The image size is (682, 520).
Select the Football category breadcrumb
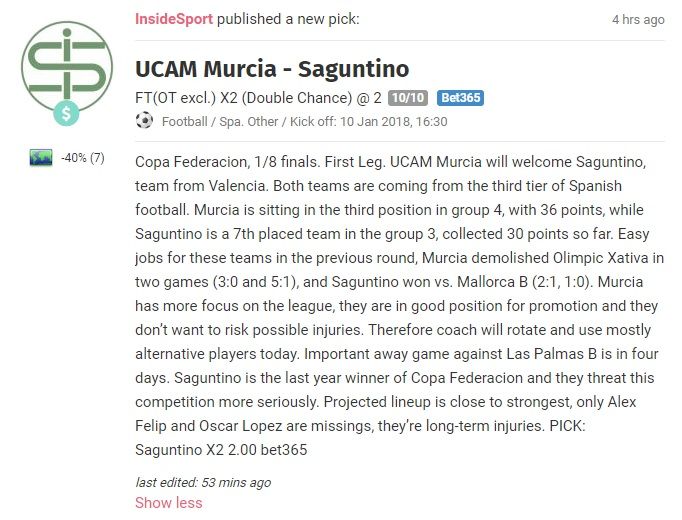[184, 121]
